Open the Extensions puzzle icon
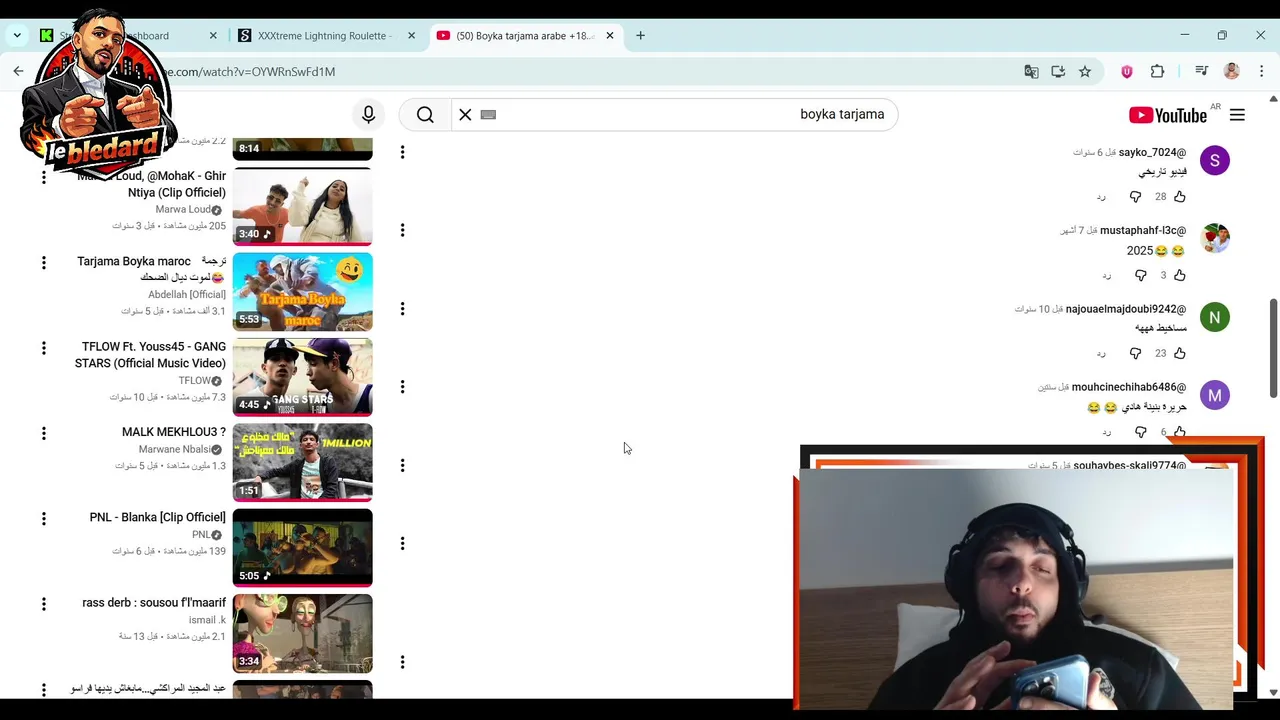Screen dimensions: 1280x720 (1157, 71)
